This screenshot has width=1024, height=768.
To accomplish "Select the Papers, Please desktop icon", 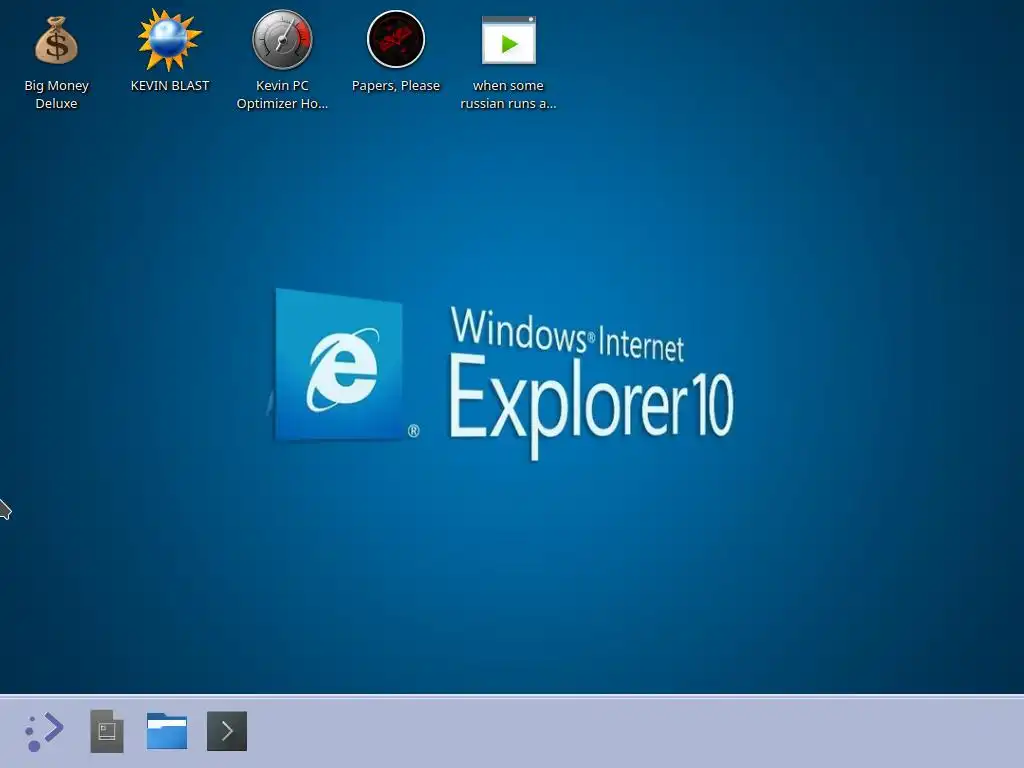I will pos(396,39).
